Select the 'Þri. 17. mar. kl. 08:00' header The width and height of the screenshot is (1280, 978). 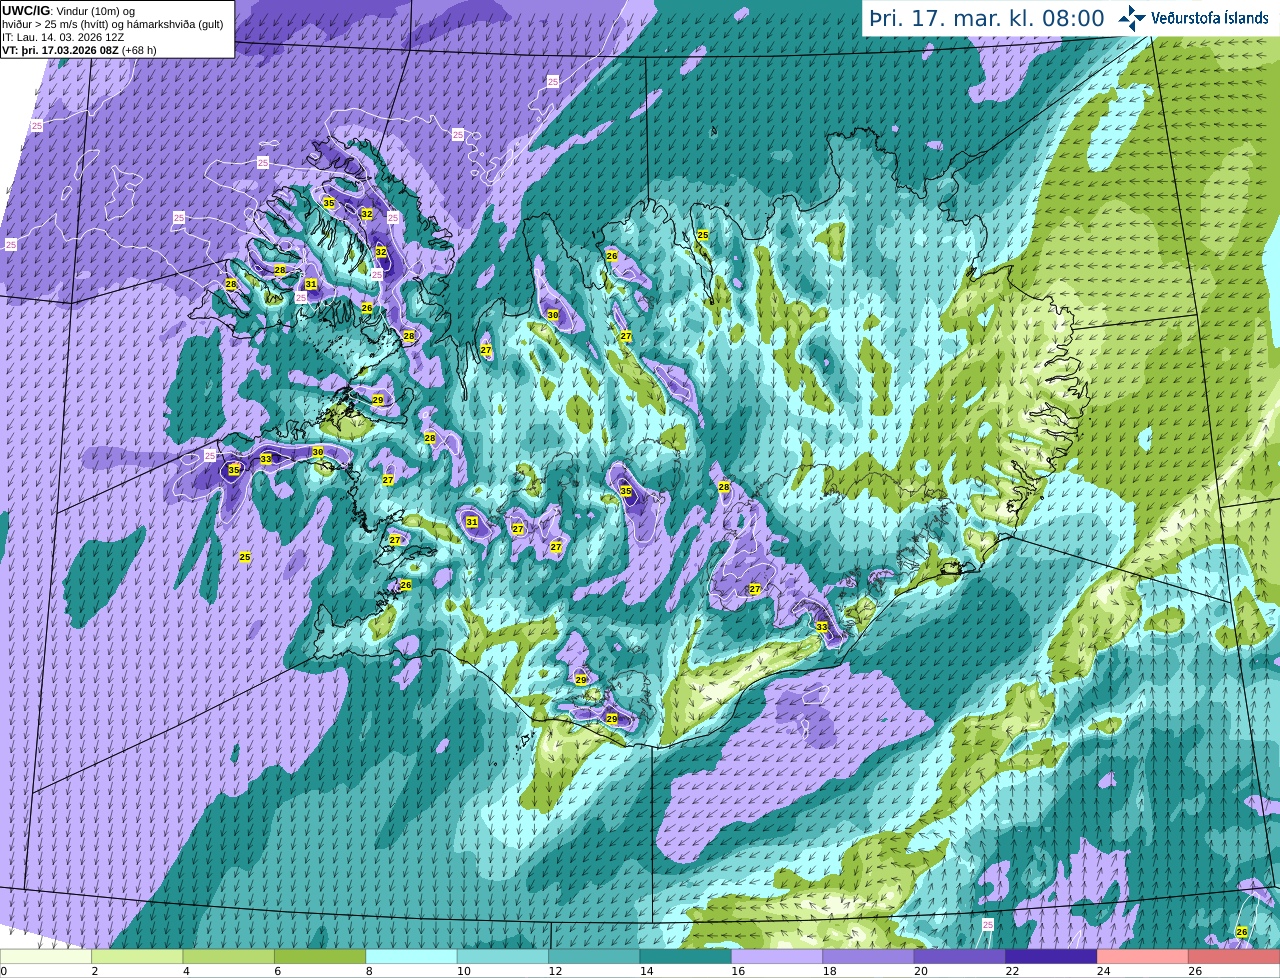[x=987, y=18]
